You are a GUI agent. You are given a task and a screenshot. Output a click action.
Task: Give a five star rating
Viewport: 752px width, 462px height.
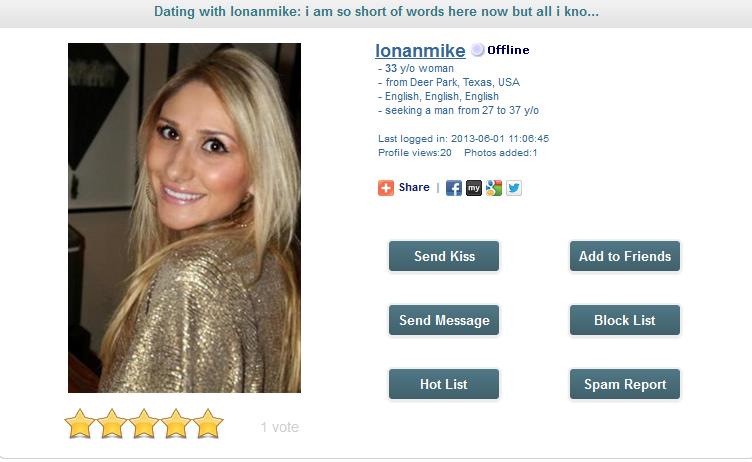coord(208,424)
